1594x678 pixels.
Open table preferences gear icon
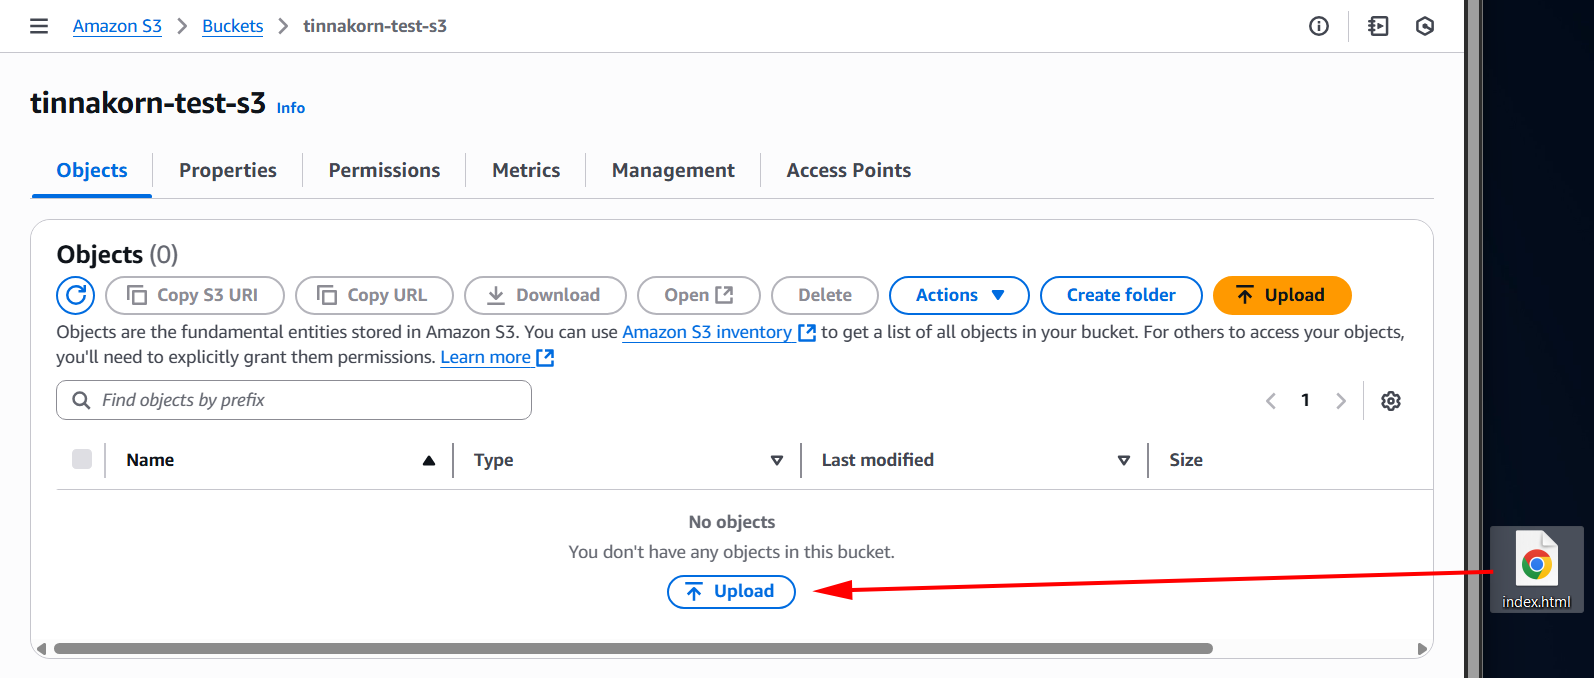point(1390,401)
